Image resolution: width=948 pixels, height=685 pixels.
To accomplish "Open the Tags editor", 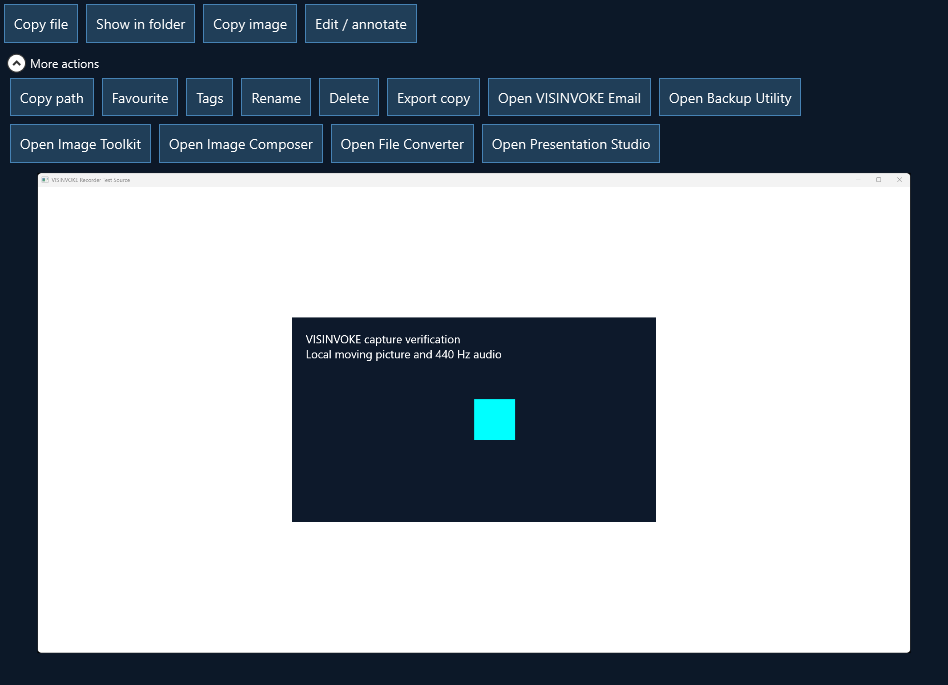I will point(210,97).
